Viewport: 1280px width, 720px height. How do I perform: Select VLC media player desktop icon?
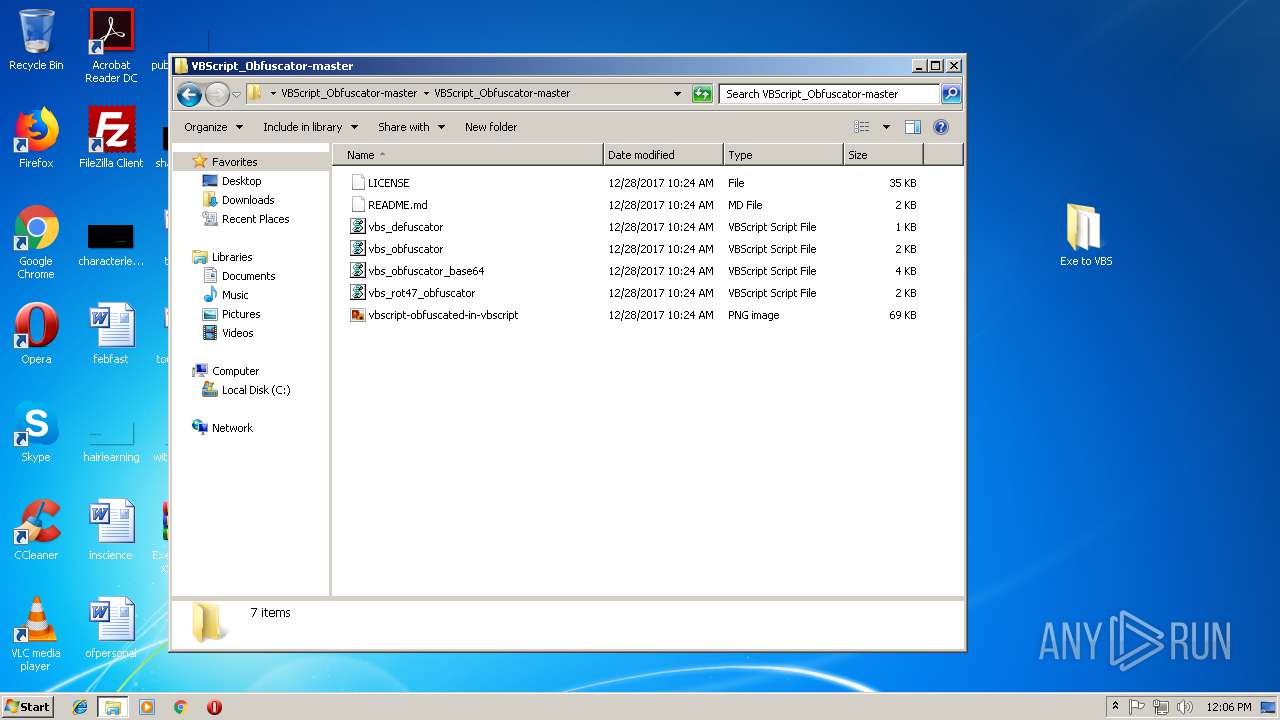pos(36,634)
